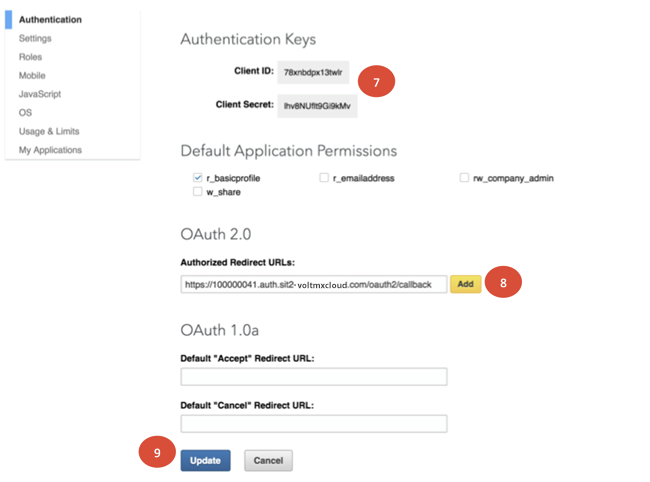Open the Mobile sidebar item
Image resolution: width=650 pixels, height=482 pixels.
point(32,76)
